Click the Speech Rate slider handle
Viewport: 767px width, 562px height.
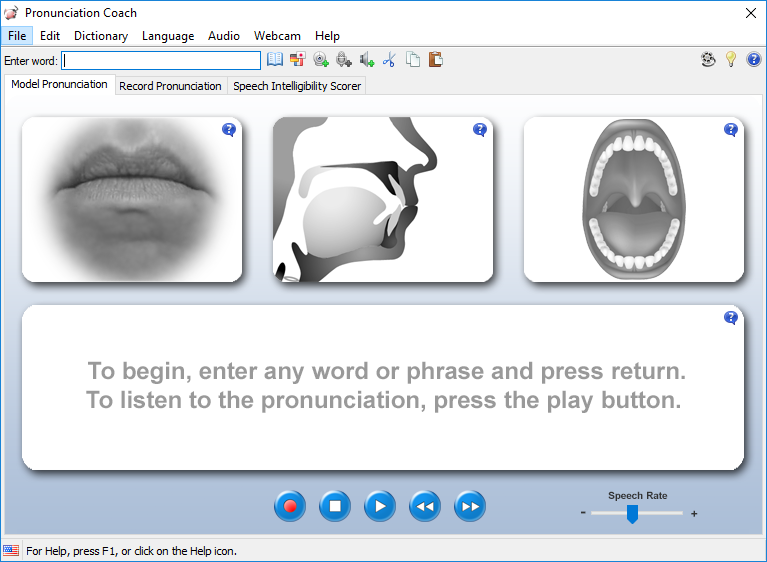point(632,513)
